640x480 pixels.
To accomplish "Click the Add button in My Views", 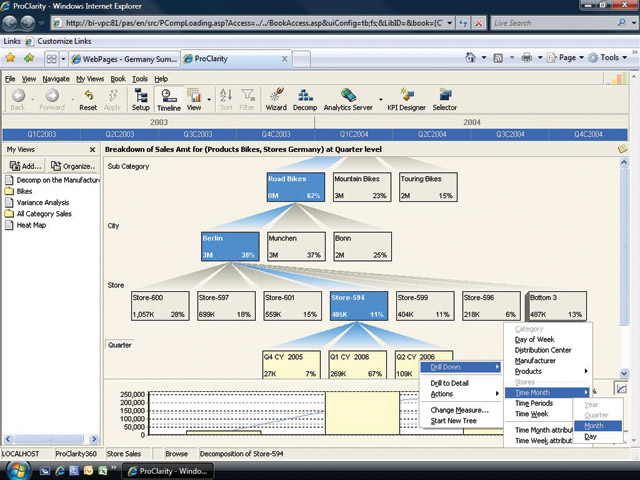I will 26,166.
